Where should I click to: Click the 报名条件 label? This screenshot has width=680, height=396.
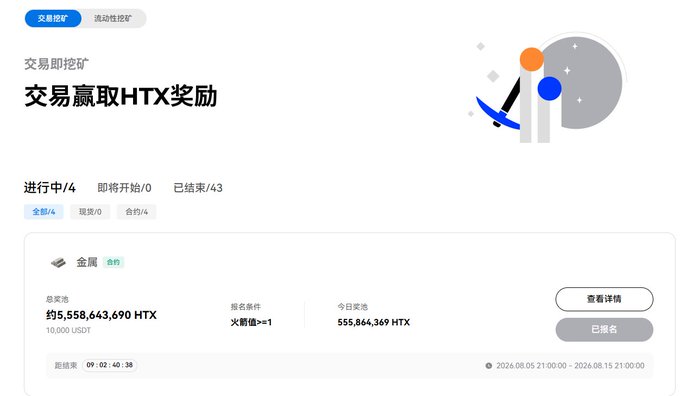245,307
